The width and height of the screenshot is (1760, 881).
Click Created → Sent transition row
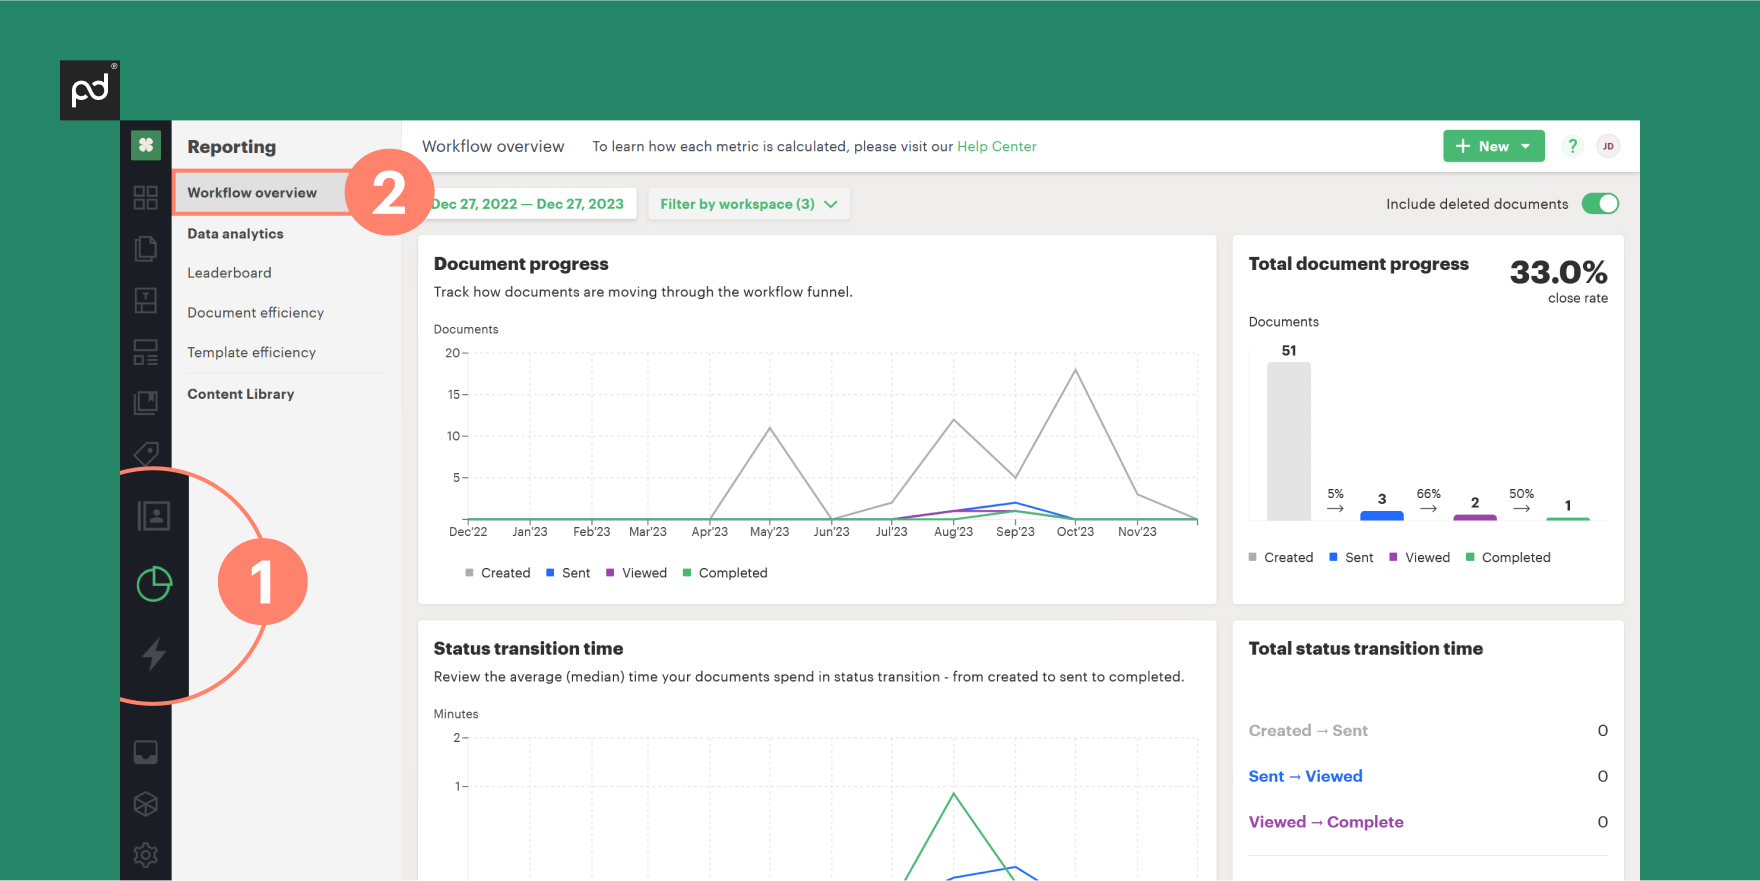1428,731
